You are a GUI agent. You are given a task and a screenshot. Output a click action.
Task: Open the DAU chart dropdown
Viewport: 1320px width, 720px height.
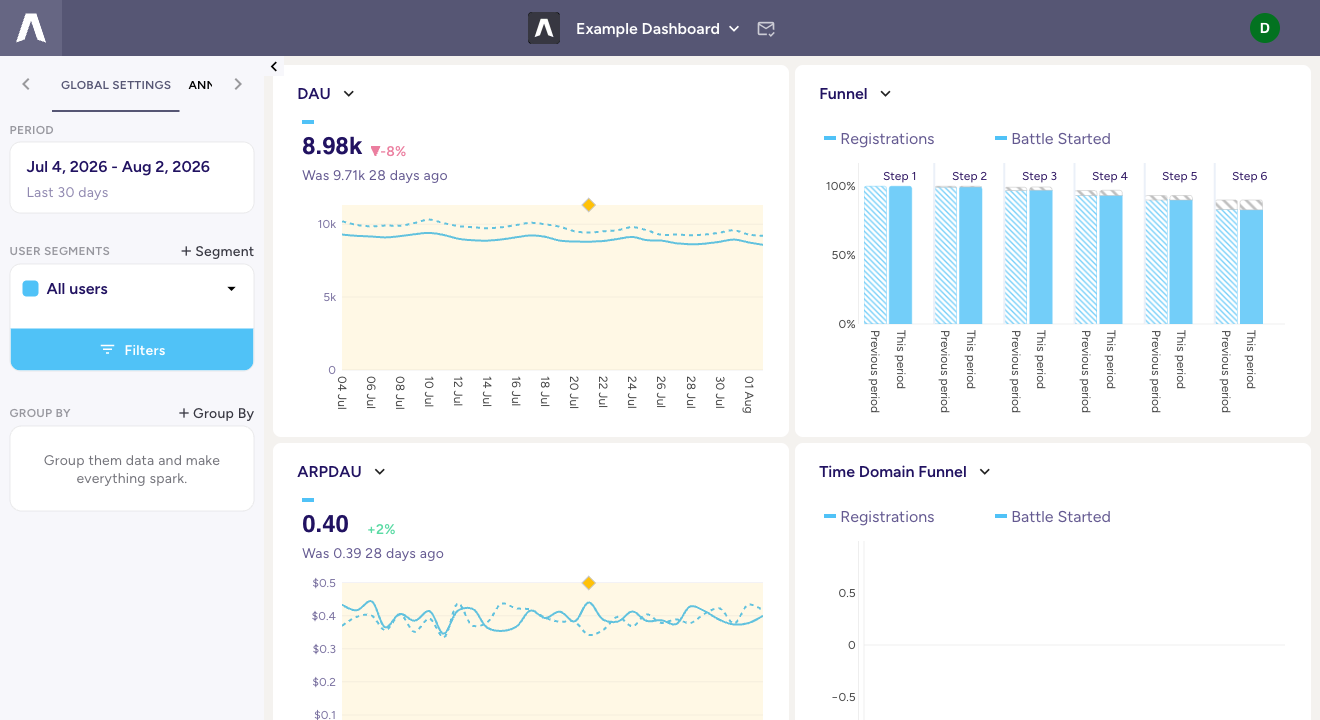point(349,94)
